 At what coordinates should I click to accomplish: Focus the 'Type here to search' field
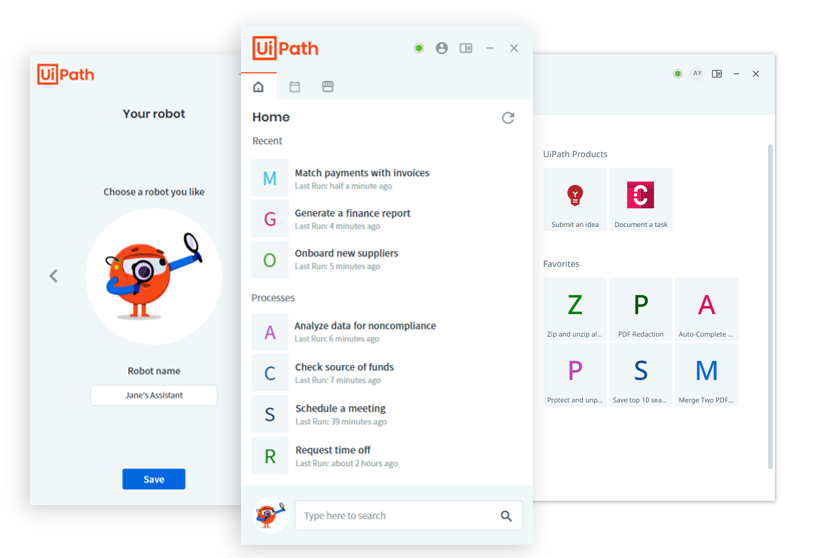pyautogui.click(x=408, y=516)
